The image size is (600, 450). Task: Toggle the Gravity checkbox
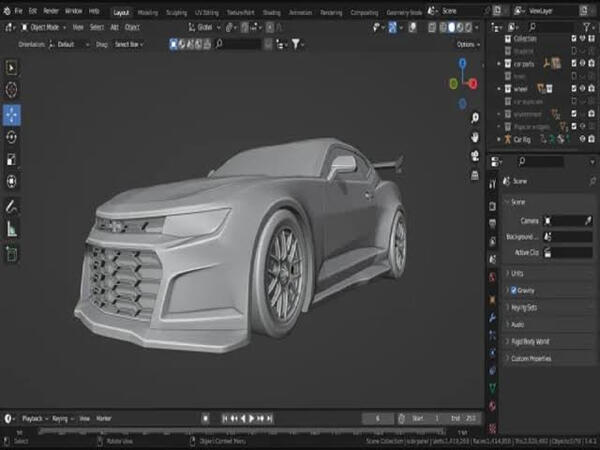point(515,290)
